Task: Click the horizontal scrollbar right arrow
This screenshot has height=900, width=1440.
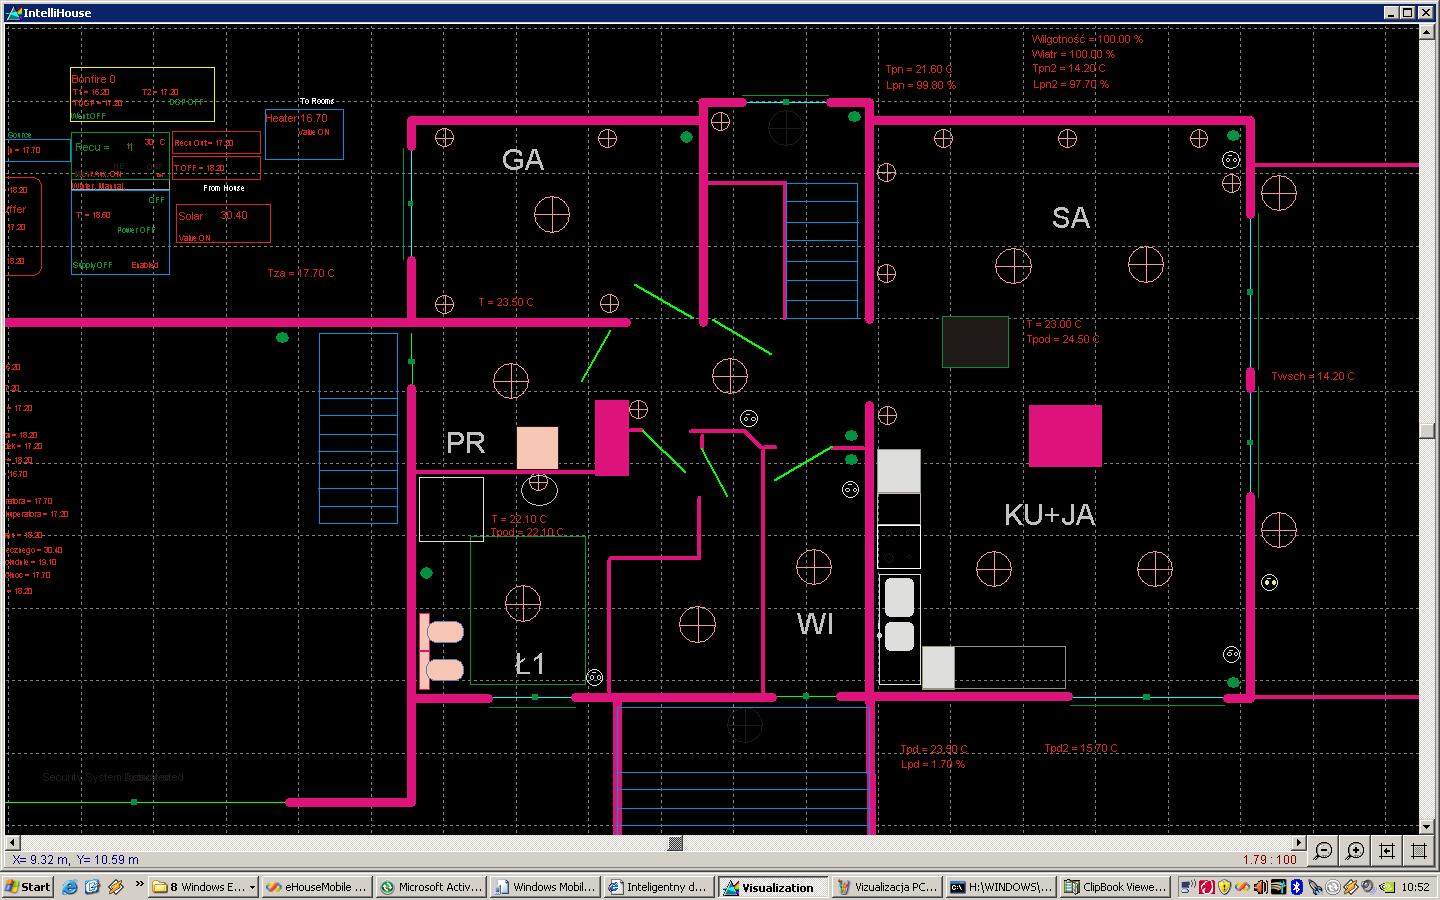Action: (x=1299, y=843)
